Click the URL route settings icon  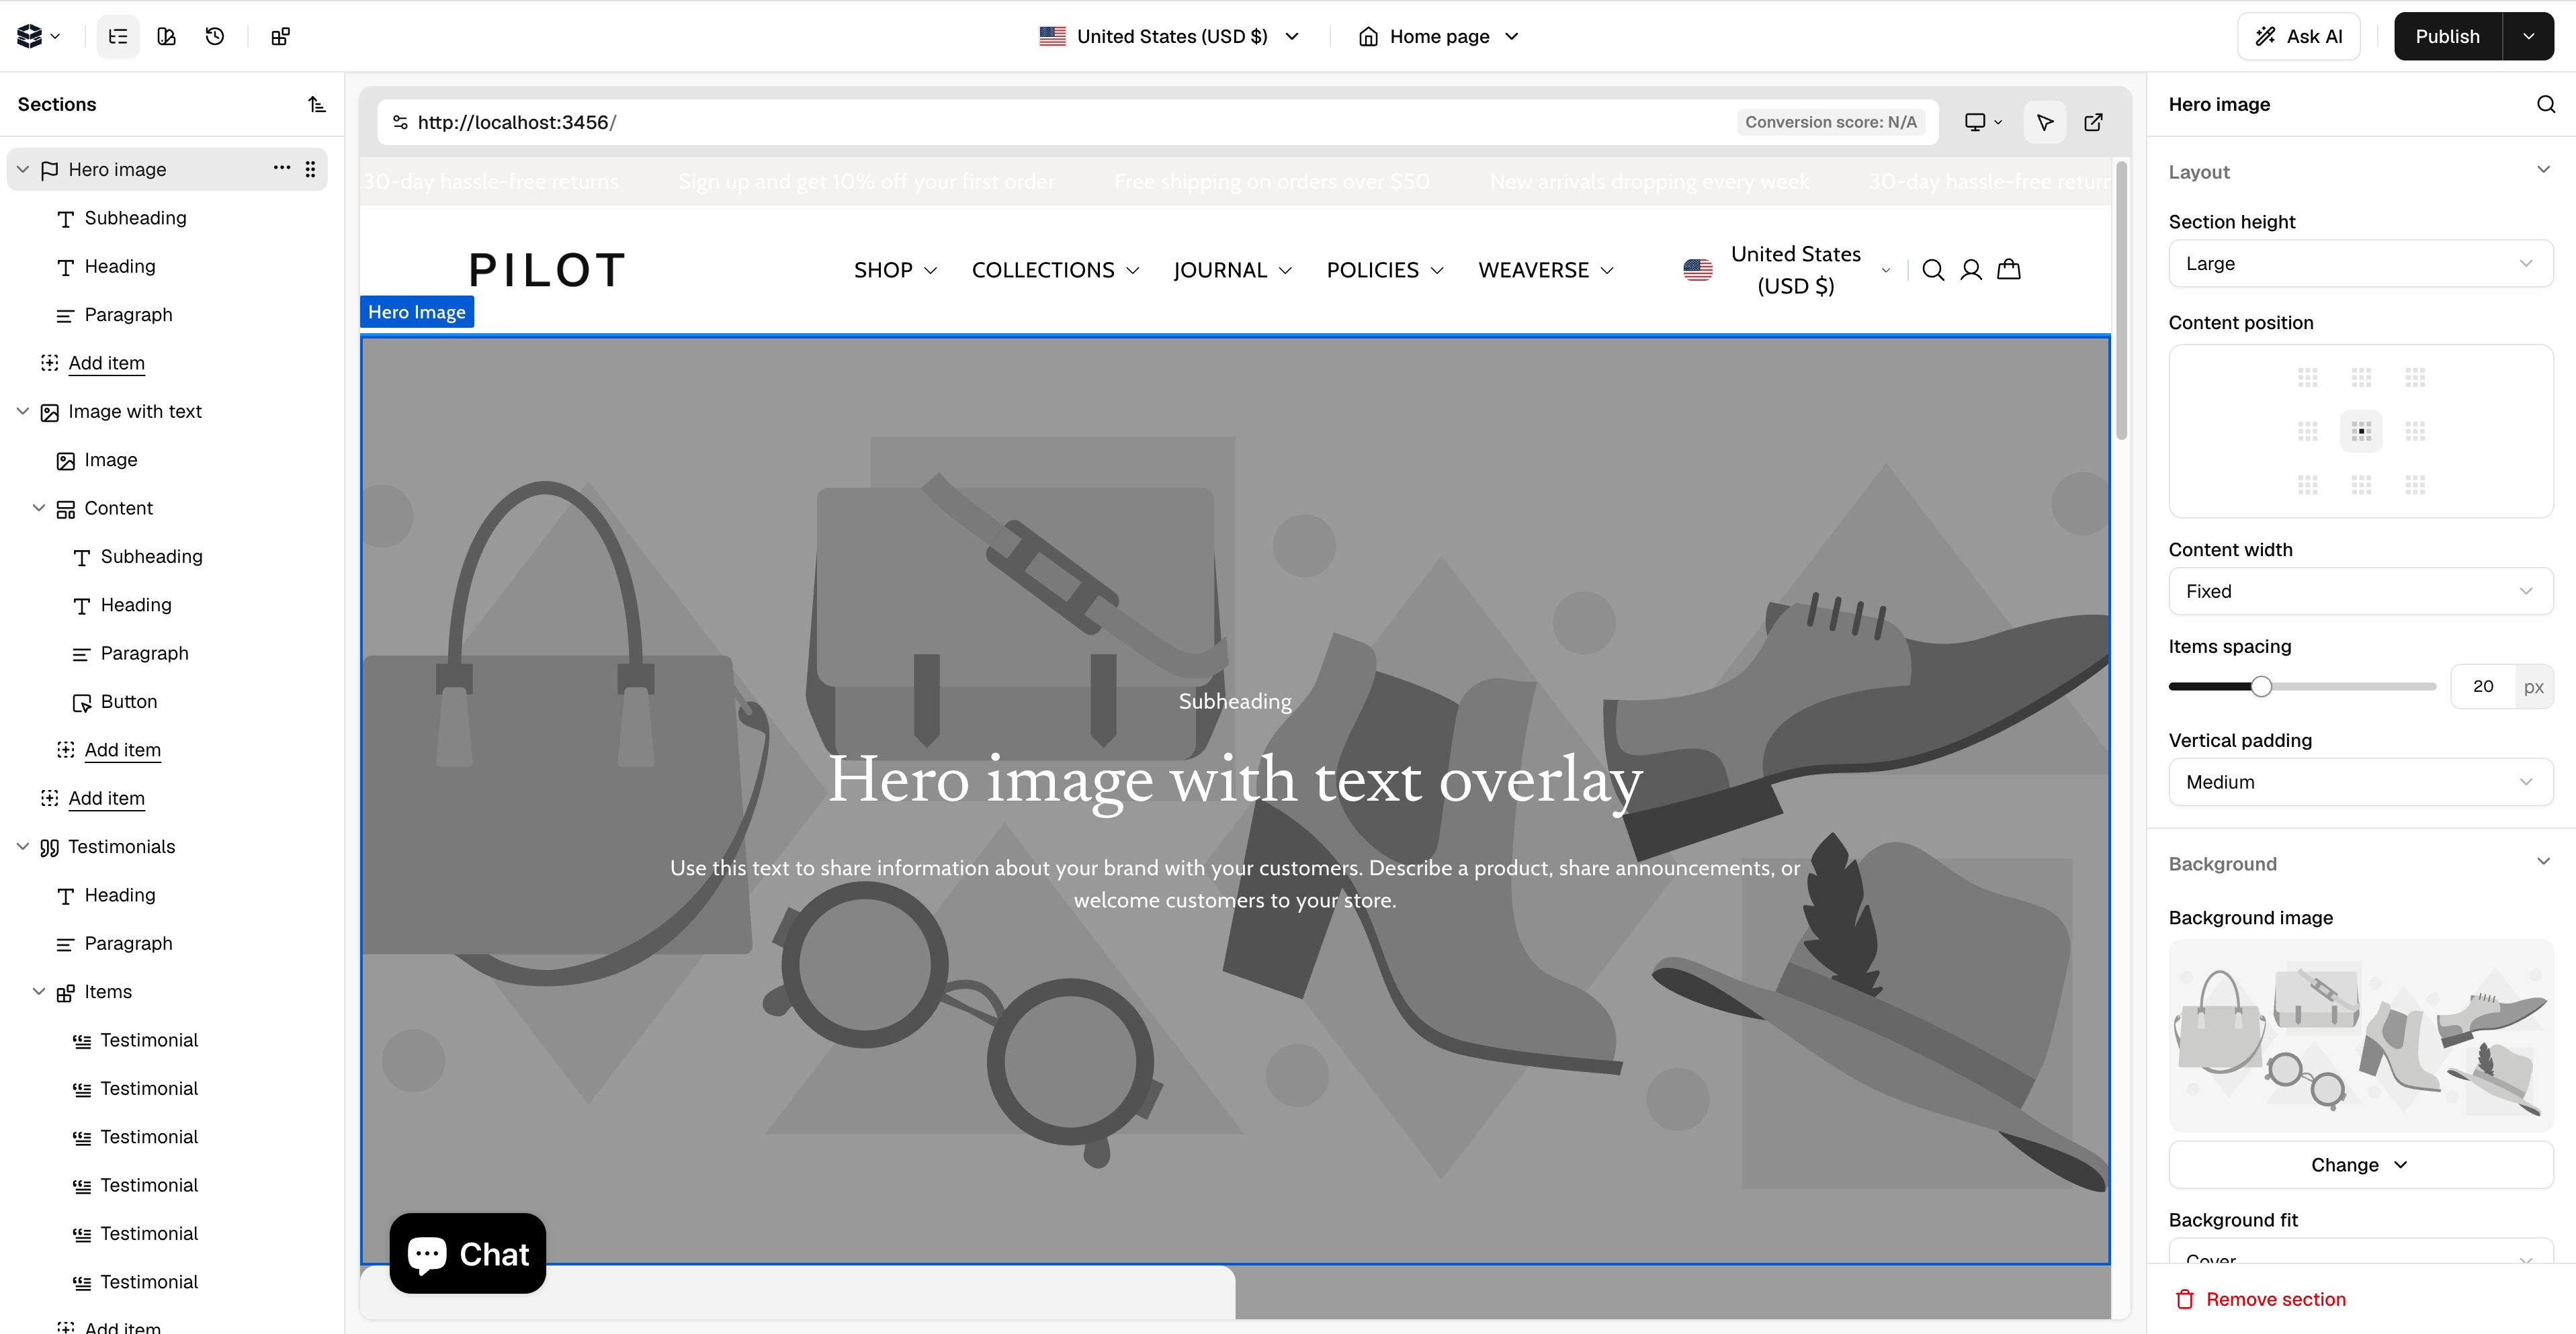click(400, 122)
